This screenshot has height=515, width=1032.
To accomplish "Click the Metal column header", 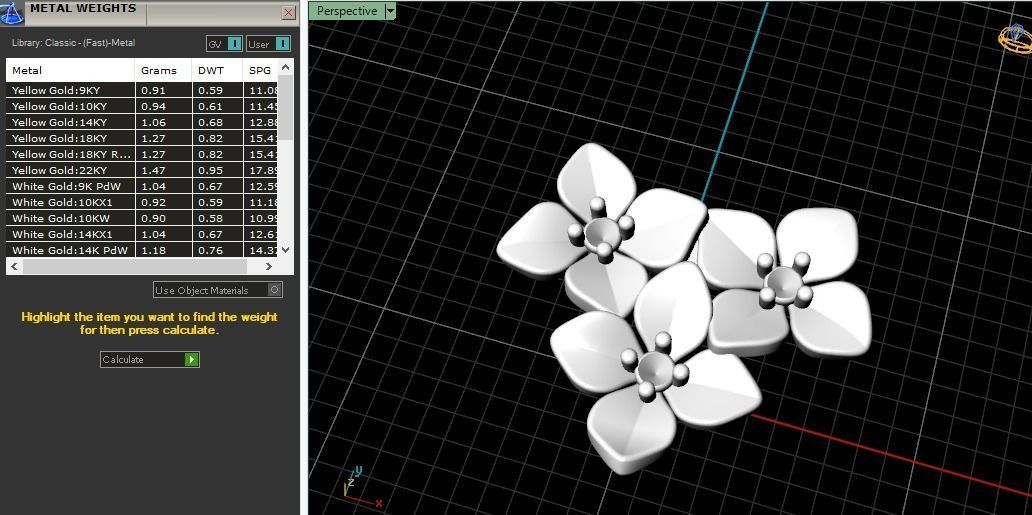I will (x=70, y=70).
